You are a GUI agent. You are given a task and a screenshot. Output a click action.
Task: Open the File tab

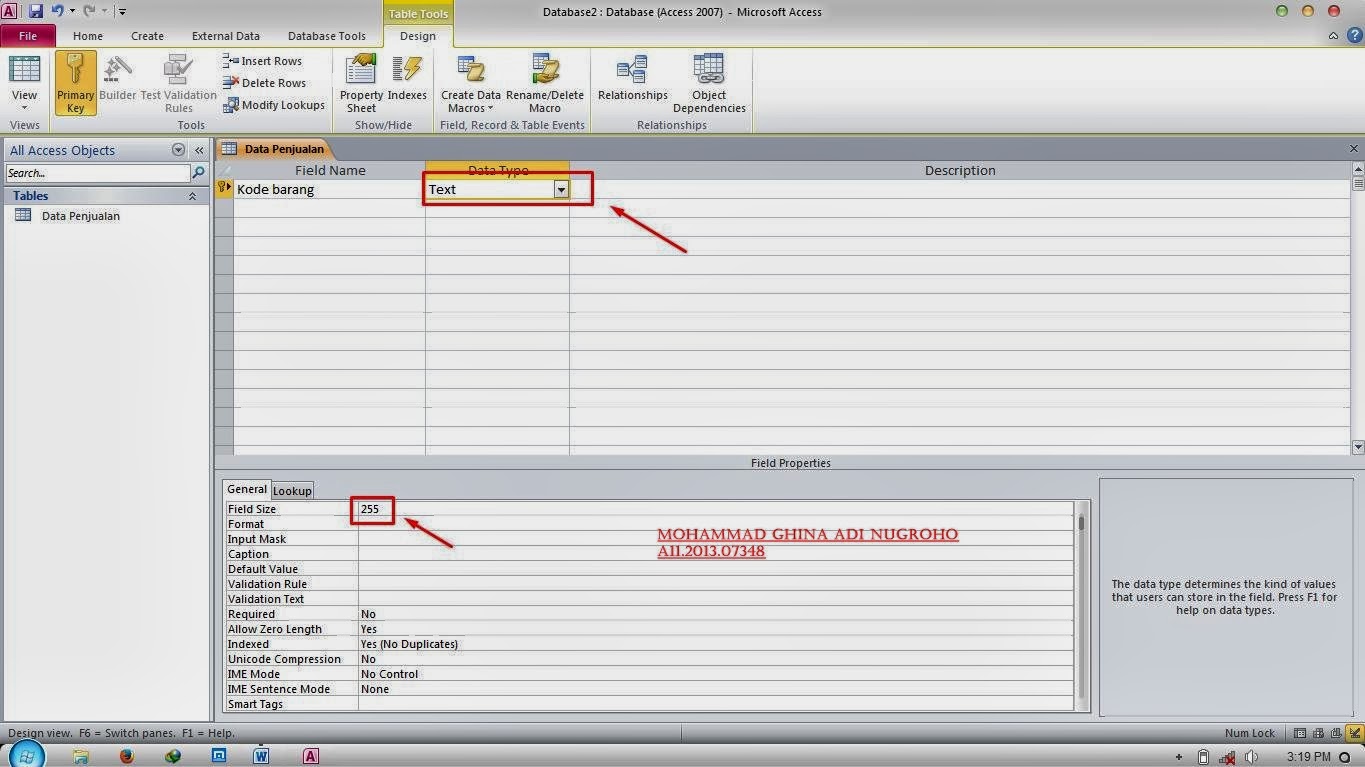[27, 36]
